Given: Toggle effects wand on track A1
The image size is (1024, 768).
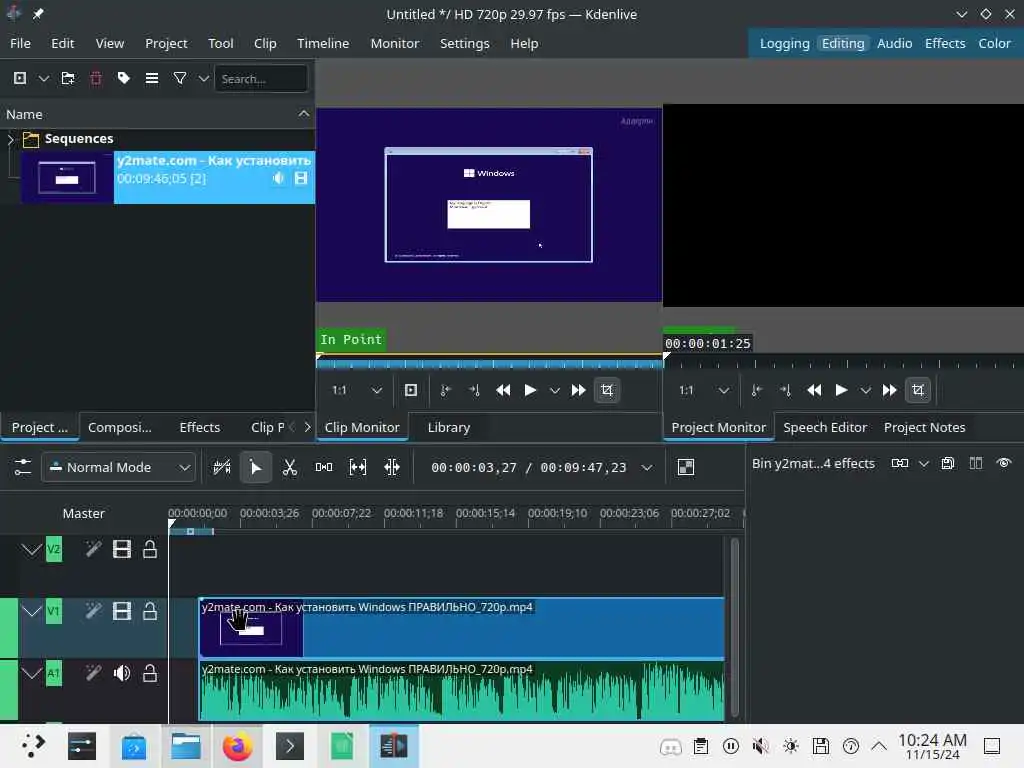Looking at the screenshot, I should coord(93,673).
